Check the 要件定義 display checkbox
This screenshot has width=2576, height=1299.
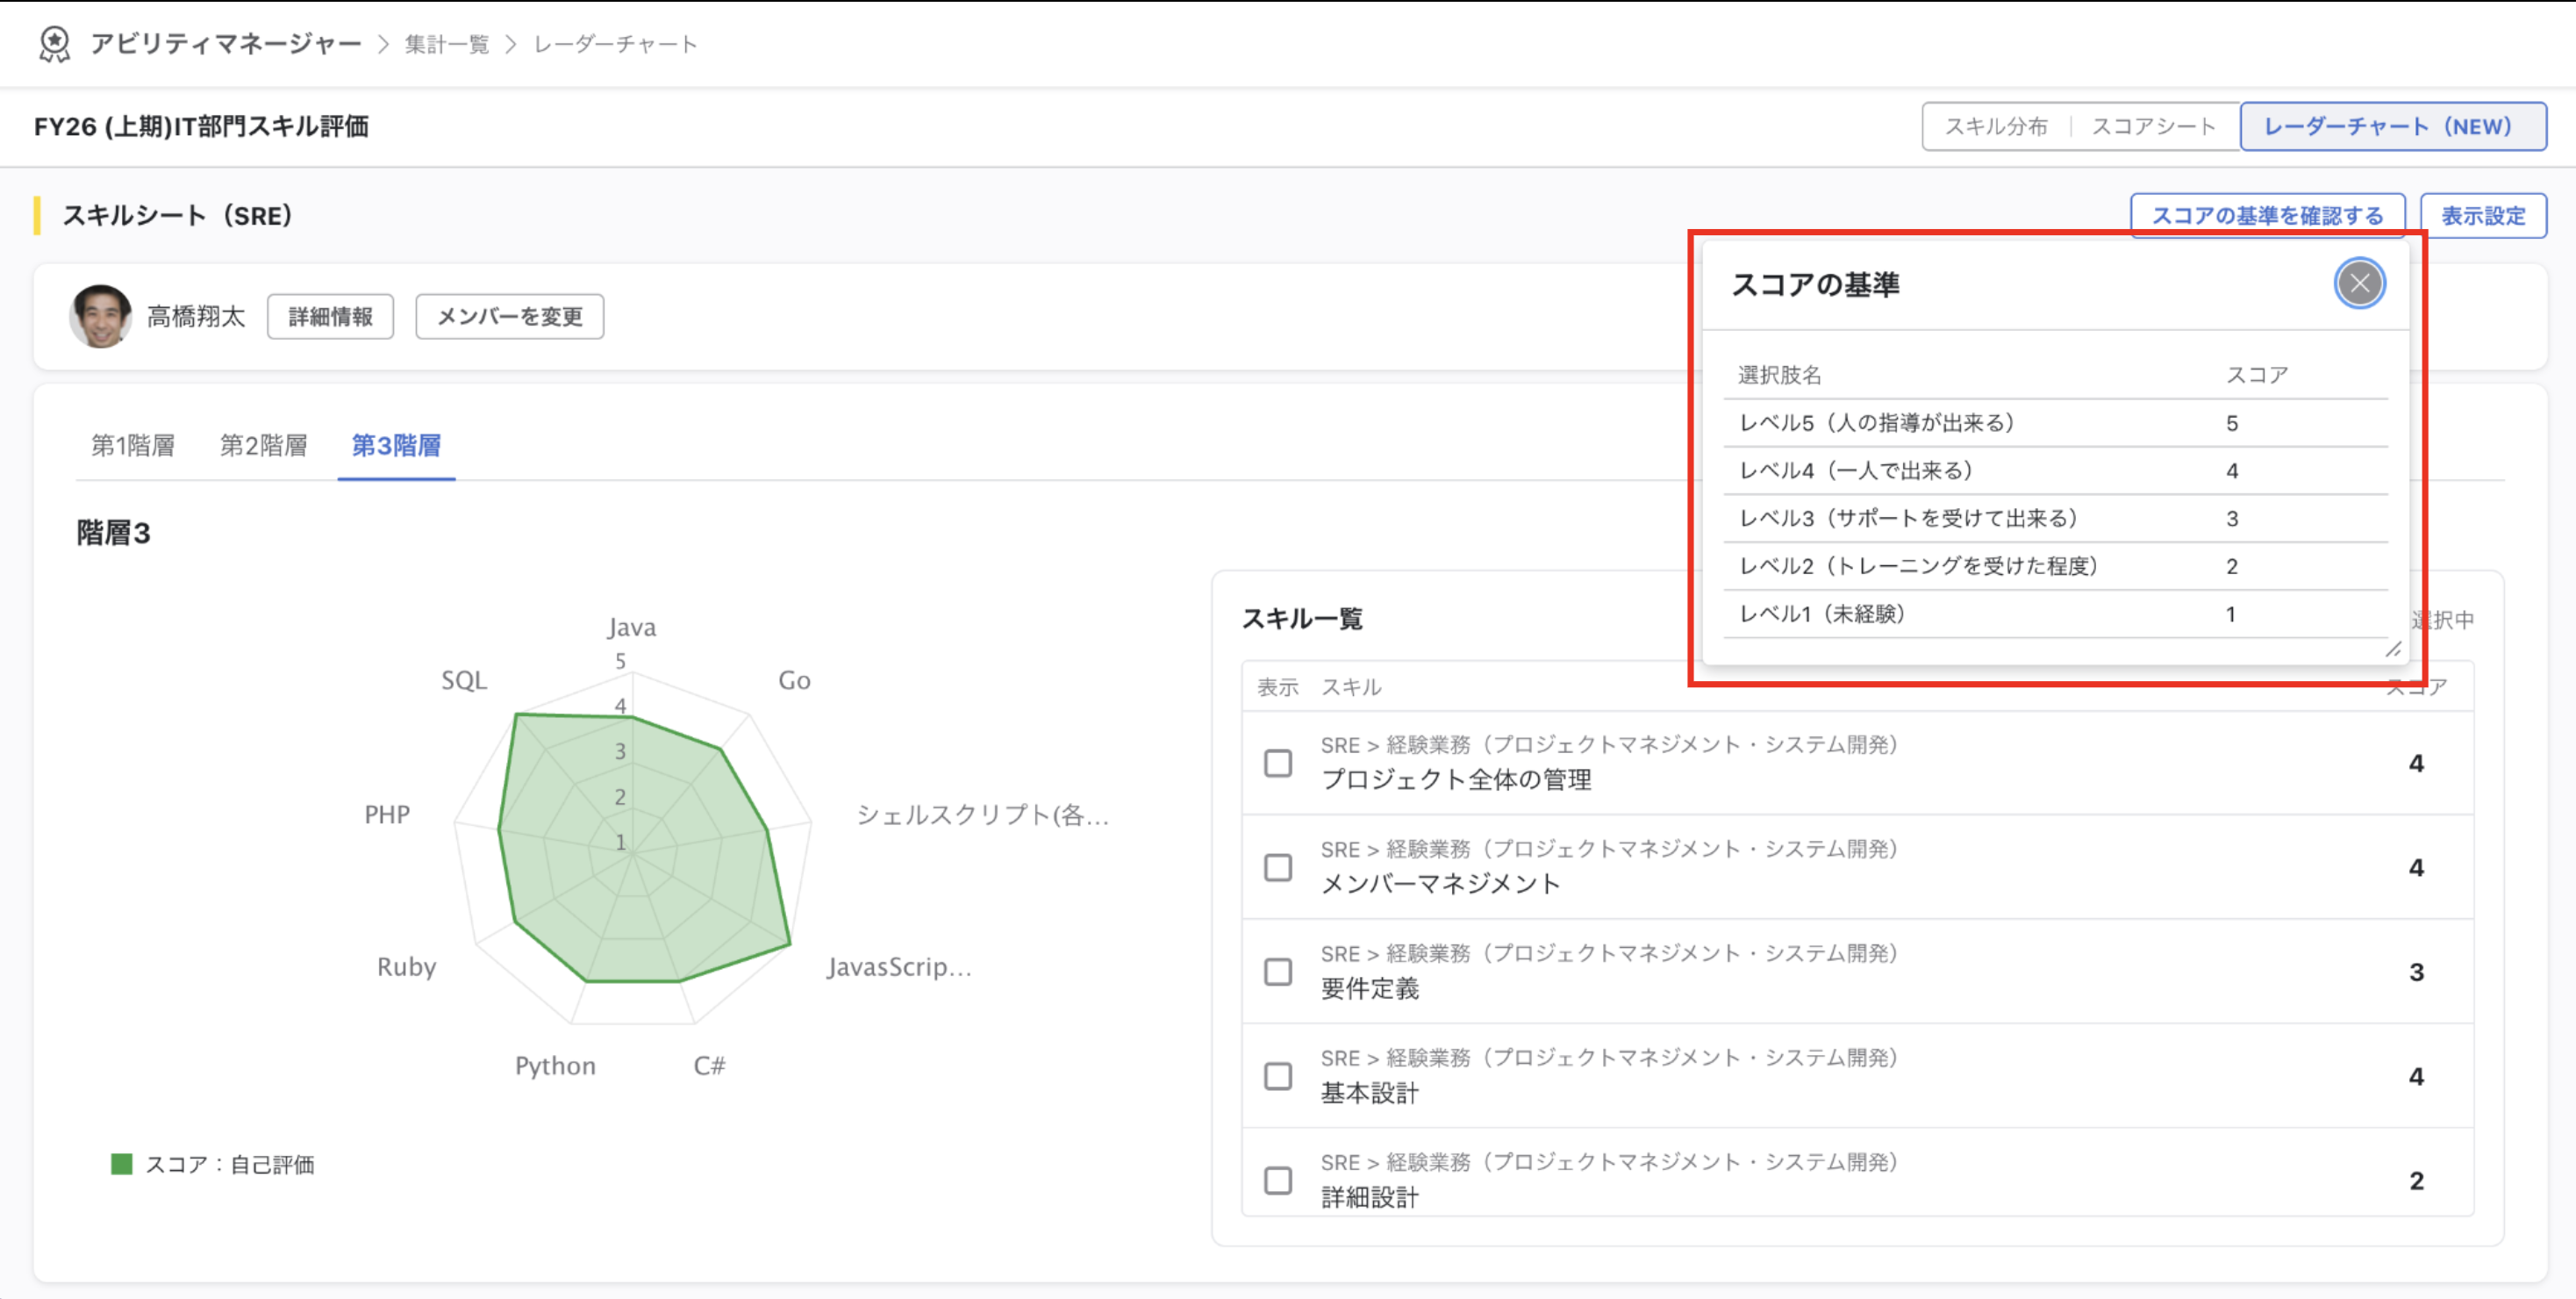tap(1278, 972)
